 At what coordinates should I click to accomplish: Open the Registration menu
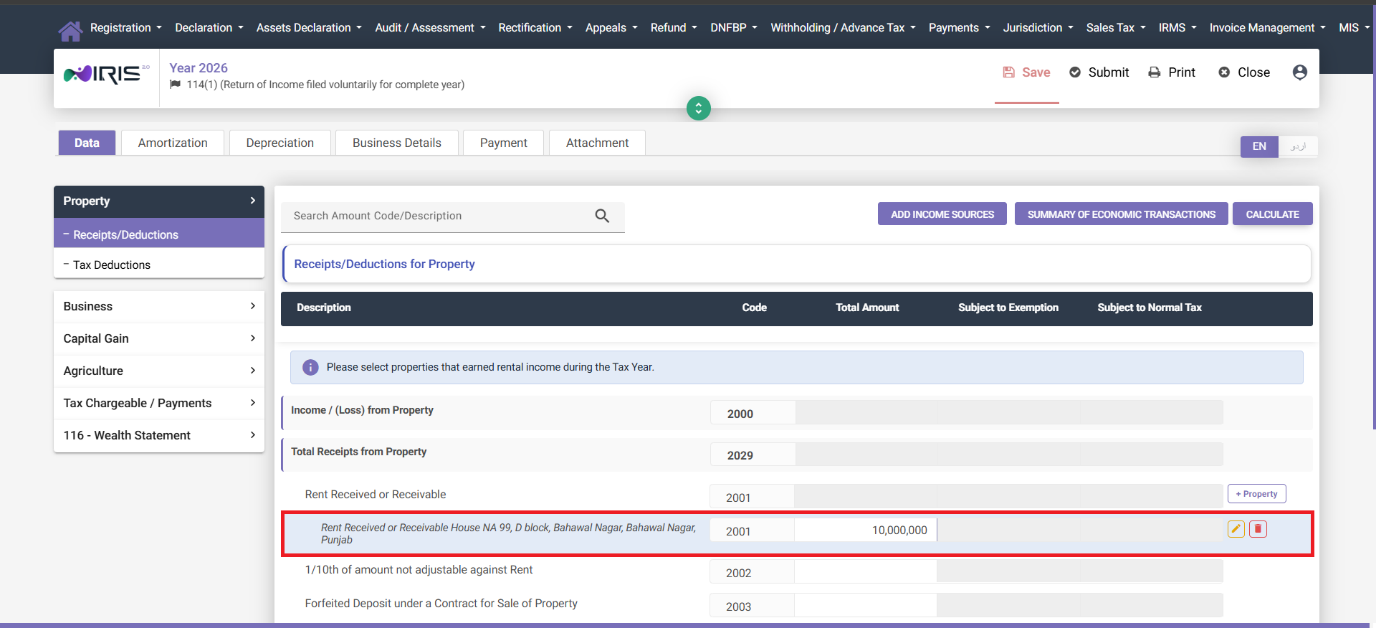click(x=126, y=28)
